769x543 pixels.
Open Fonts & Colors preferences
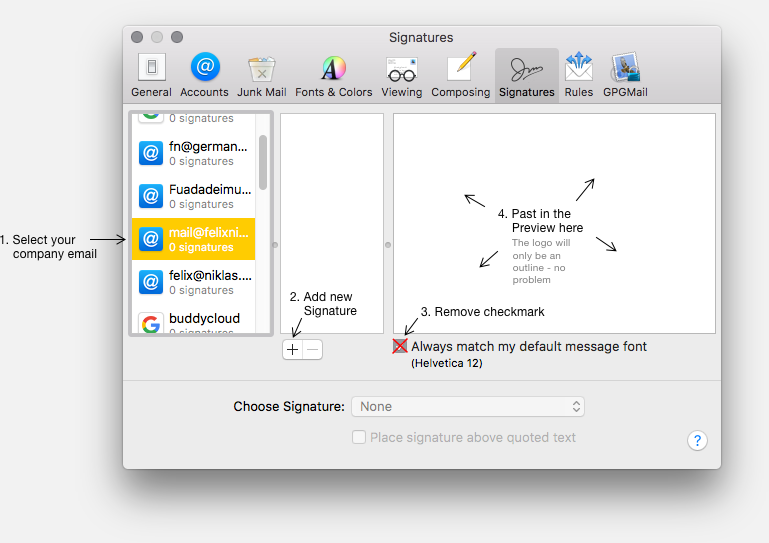(x=333, y=75)
